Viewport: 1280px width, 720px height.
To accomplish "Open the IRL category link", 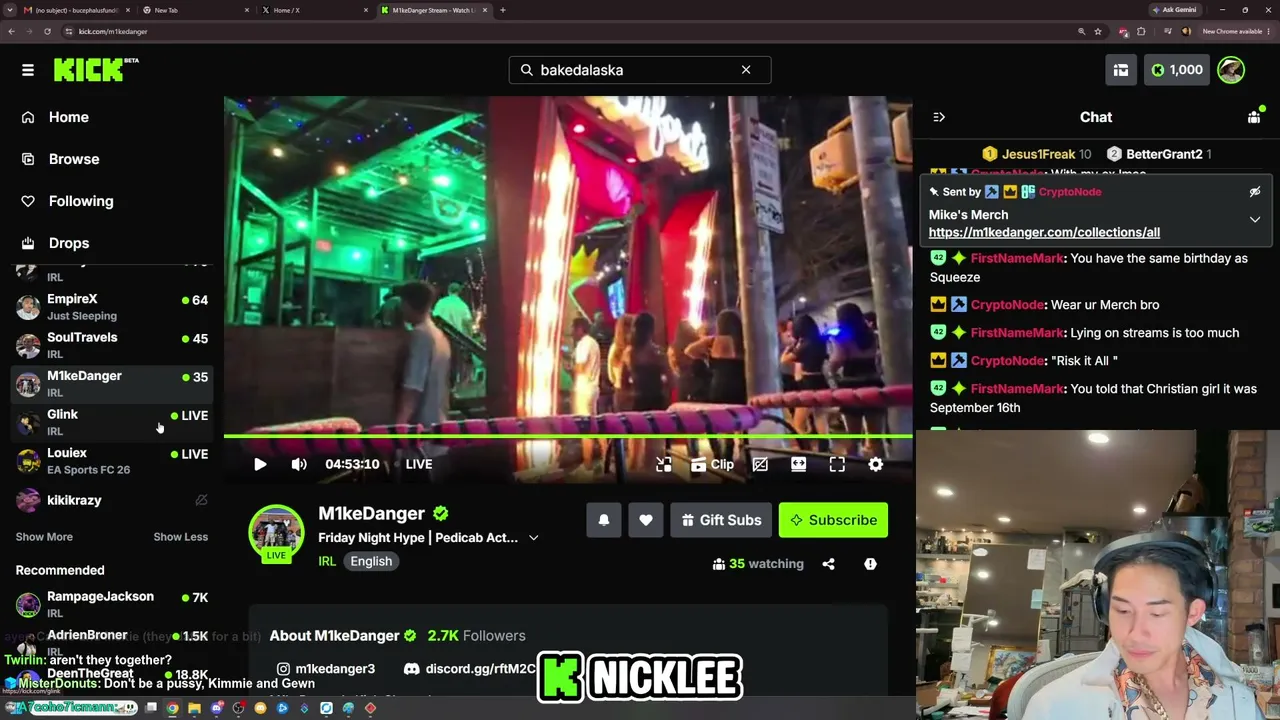I will point(327,561).
